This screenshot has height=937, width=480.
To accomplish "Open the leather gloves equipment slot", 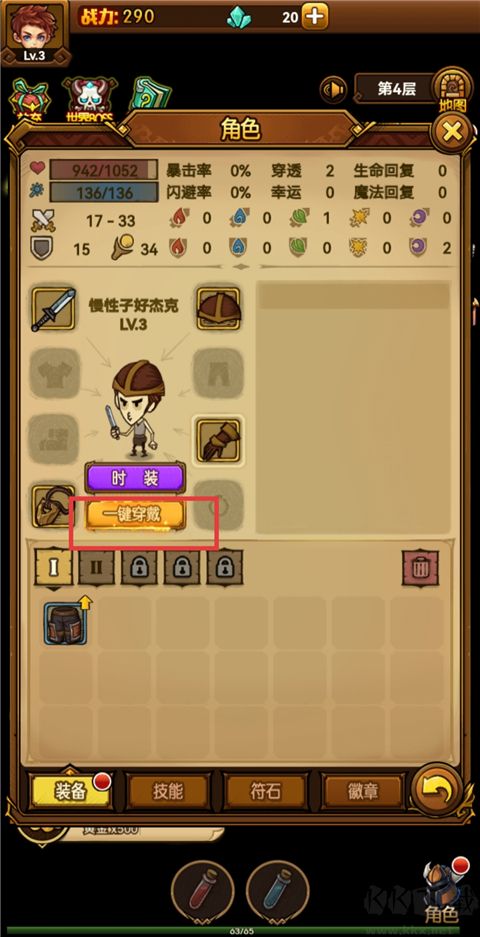I will (x=218, y=440).
